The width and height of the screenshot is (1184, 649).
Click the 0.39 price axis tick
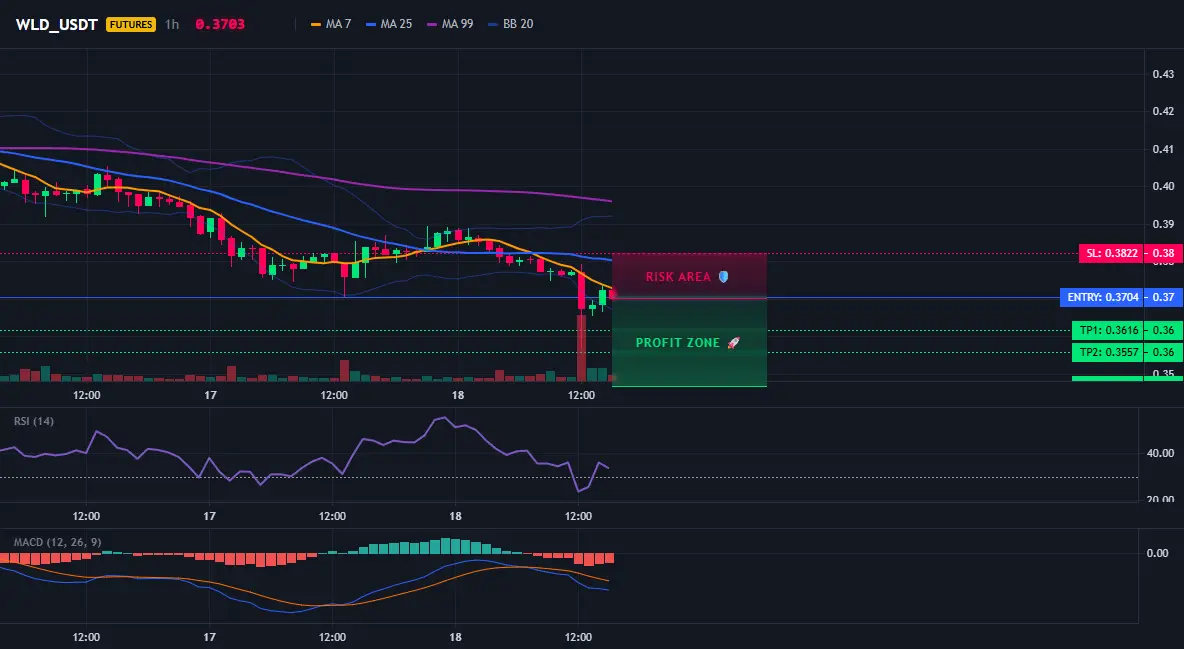coord(1163,224)
